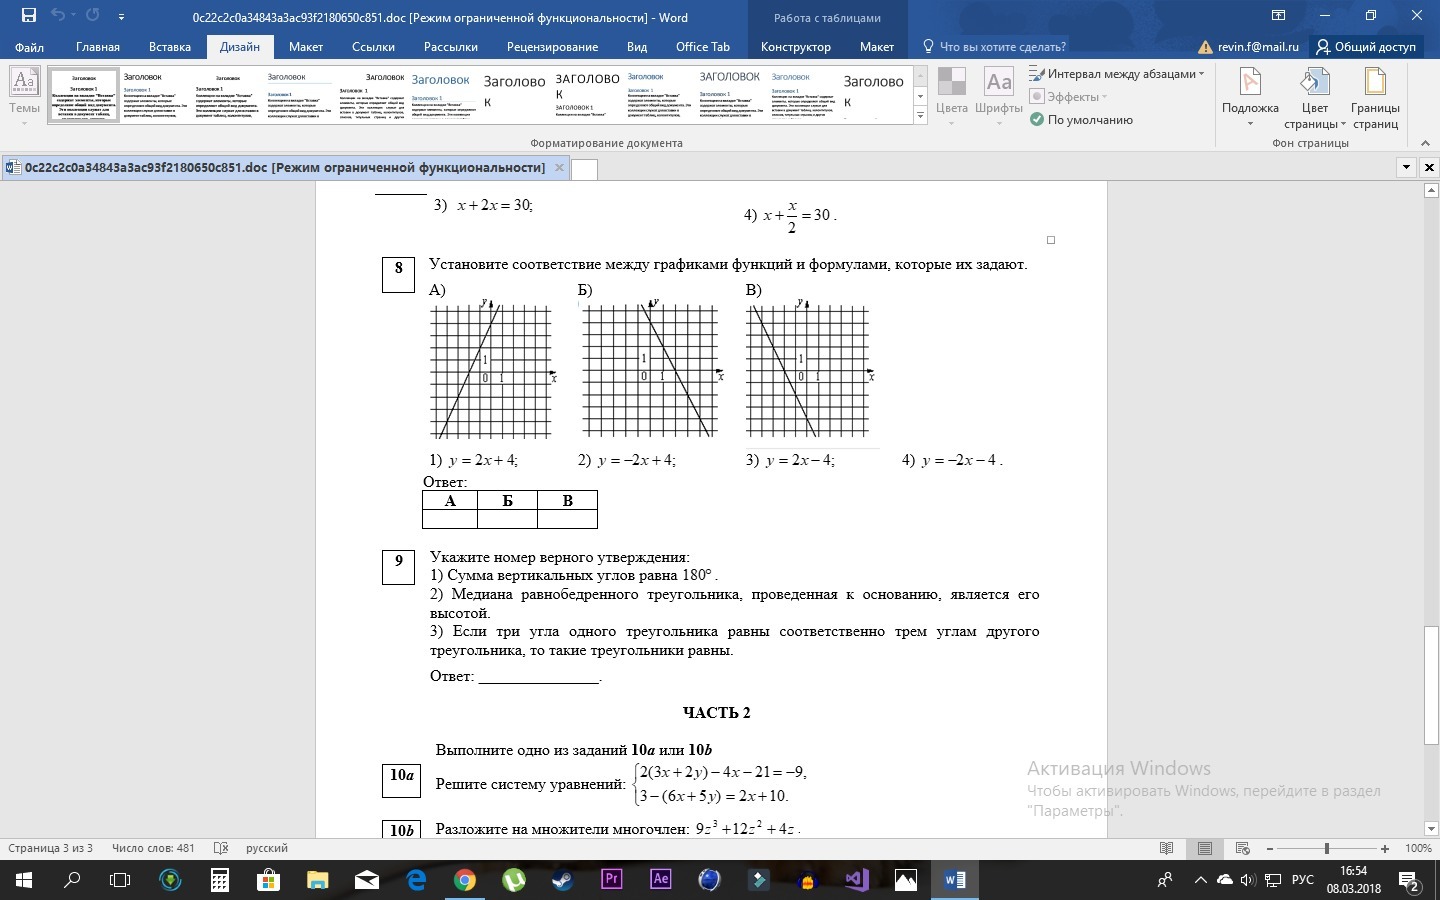Open the Шрифты theme fonts menu
1440x900 pixels.
(x=998, y=96)
